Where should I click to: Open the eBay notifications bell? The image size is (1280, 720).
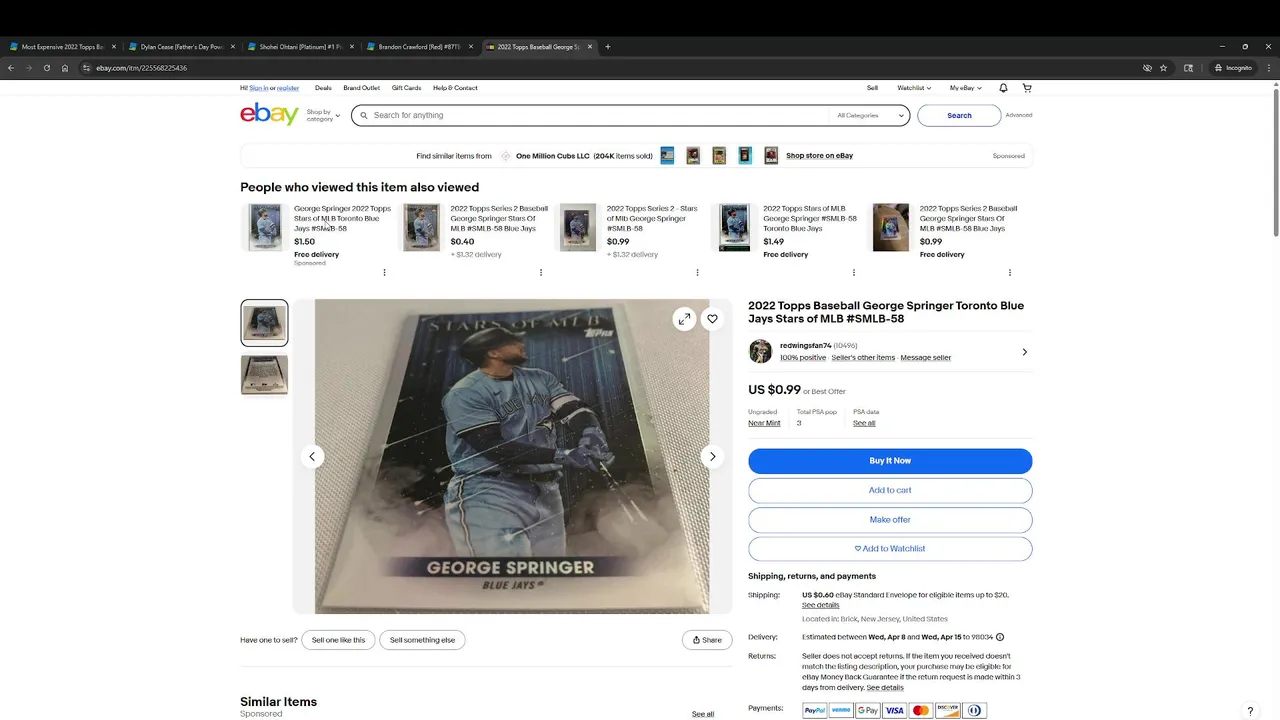(x=1003, y=88)
